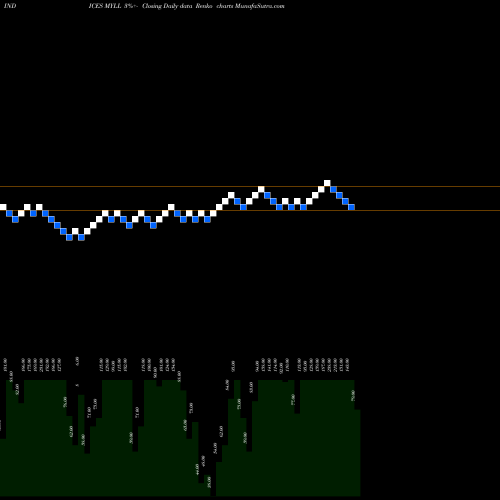Click the 44.00 volume label
This screenshot has width=500, height=500.
(x=197, y=469)
